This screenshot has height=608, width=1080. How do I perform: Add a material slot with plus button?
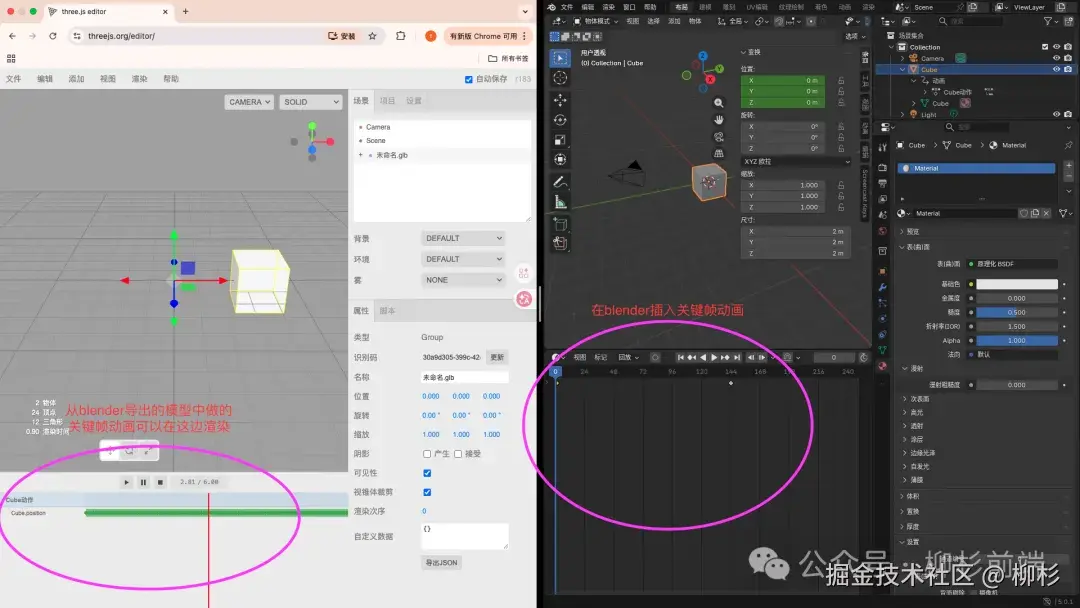(x=1068, y=165)
